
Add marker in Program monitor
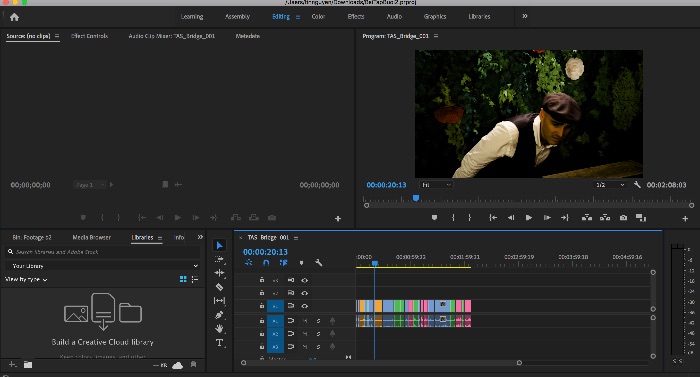click(434, 218)
